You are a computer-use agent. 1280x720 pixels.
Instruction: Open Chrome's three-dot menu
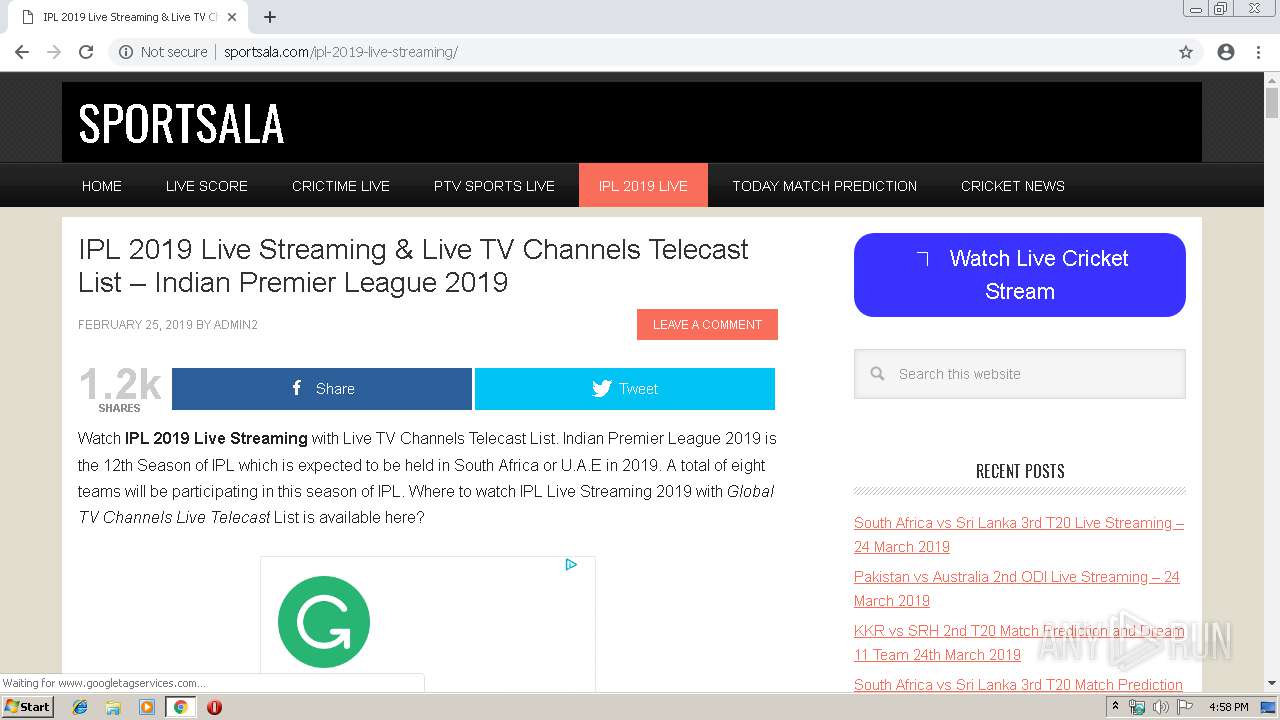coord(1258,52)
